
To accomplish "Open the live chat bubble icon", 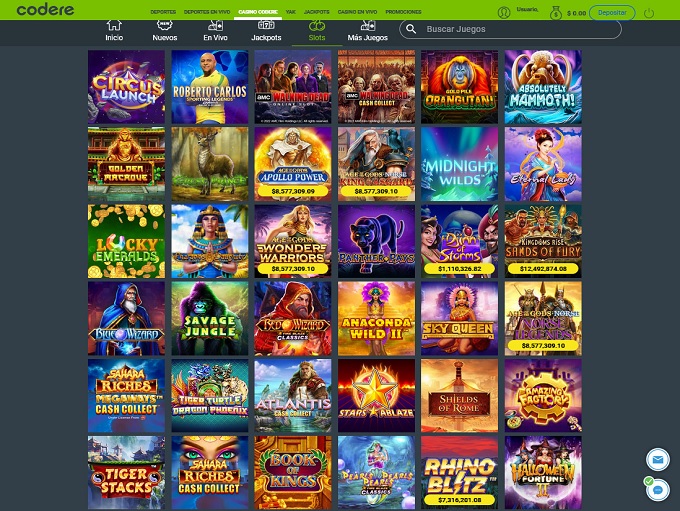I will [x=658, y=490].
